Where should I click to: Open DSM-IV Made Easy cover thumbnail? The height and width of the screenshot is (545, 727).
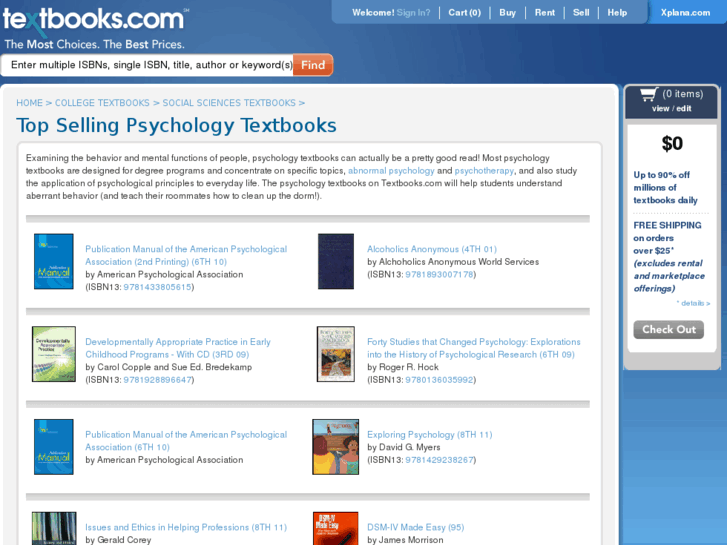[x=336, y=528]
